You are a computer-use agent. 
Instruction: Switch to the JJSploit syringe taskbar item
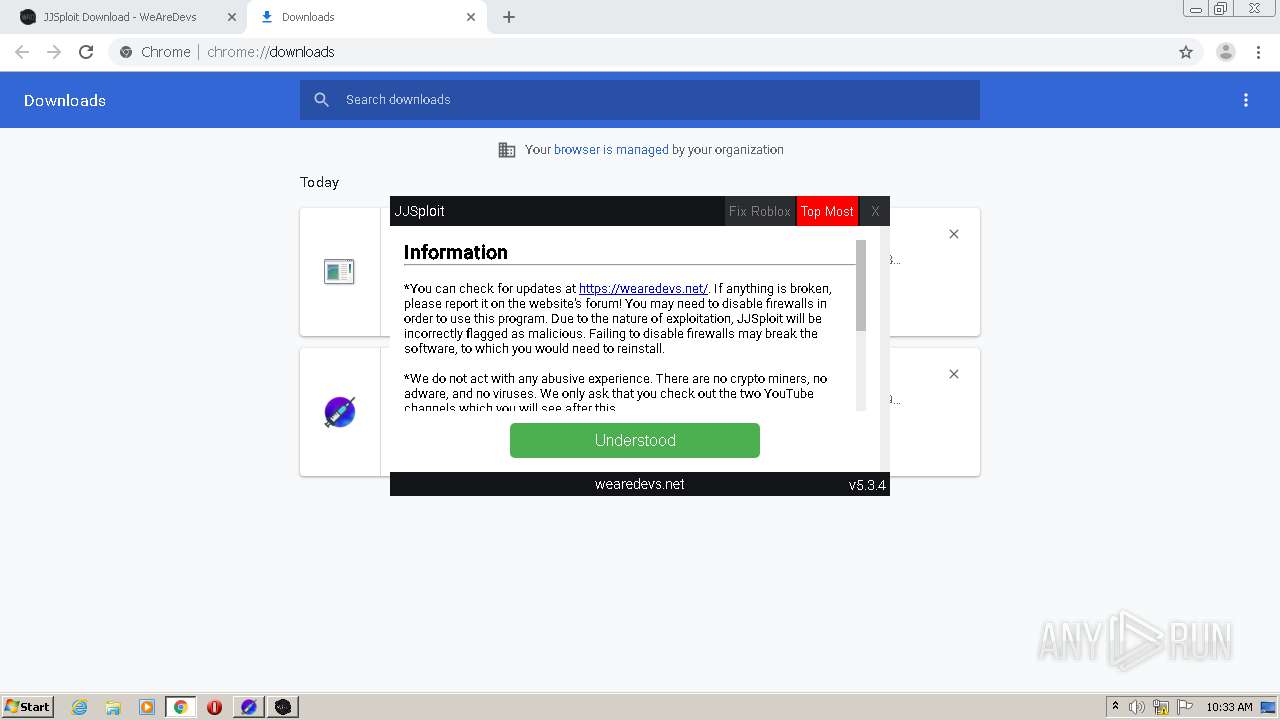[249, 707]
